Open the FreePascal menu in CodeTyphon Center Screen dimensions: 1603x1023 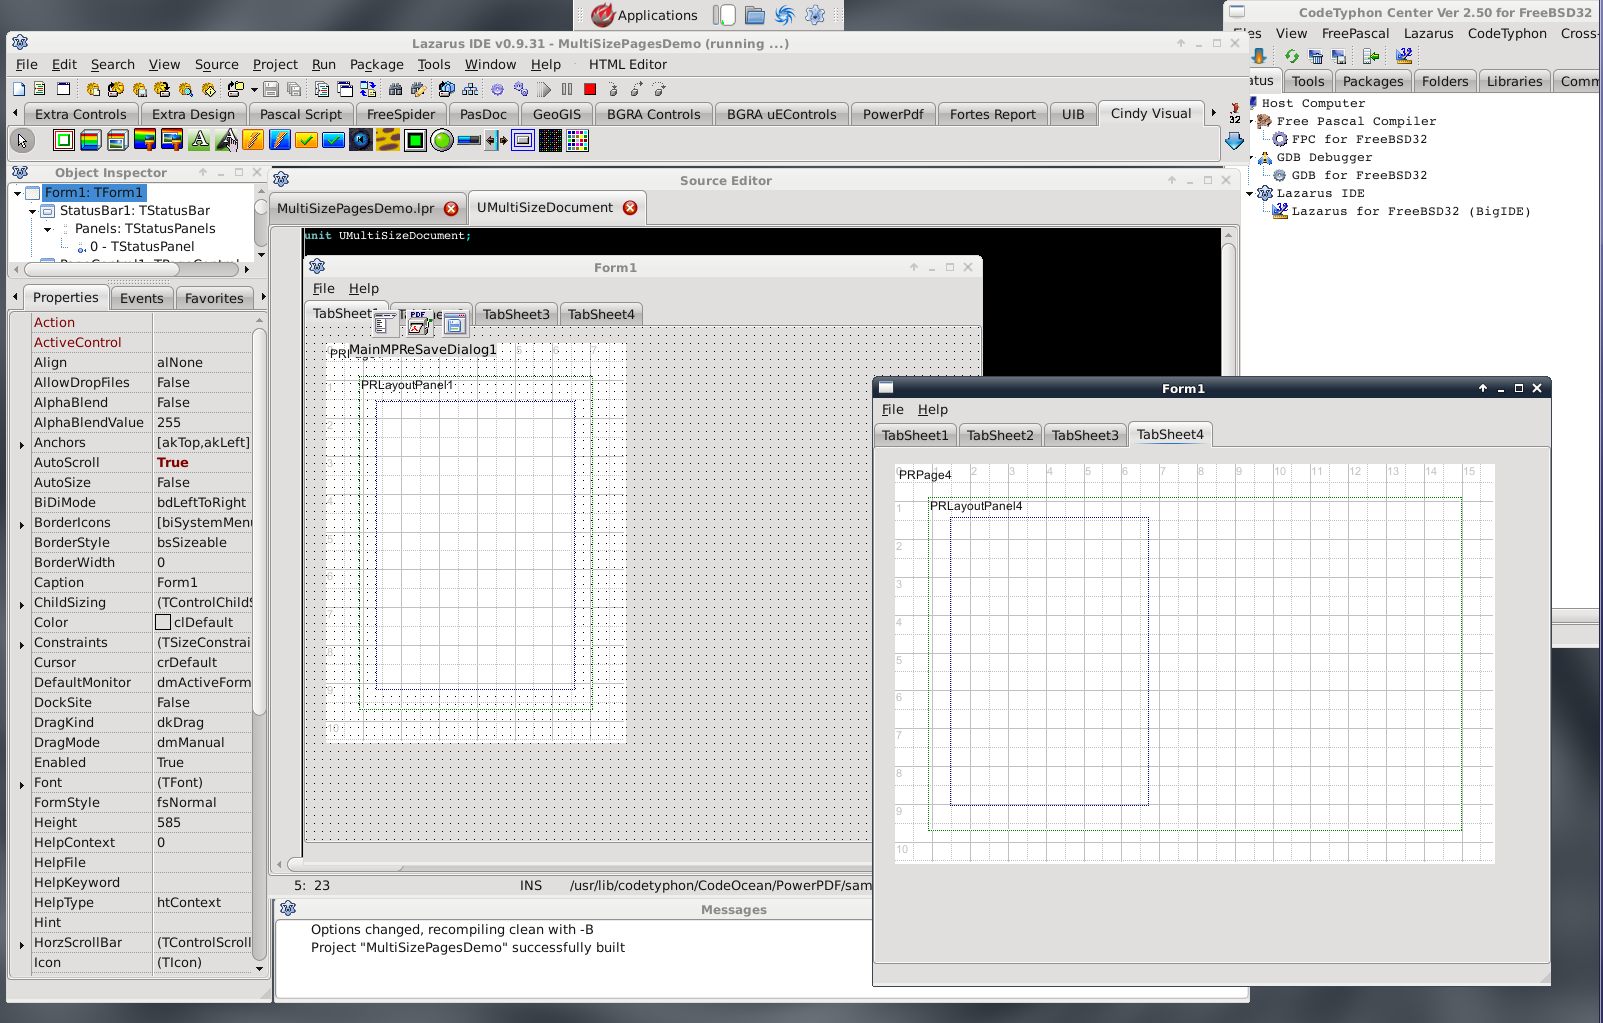1355,33
